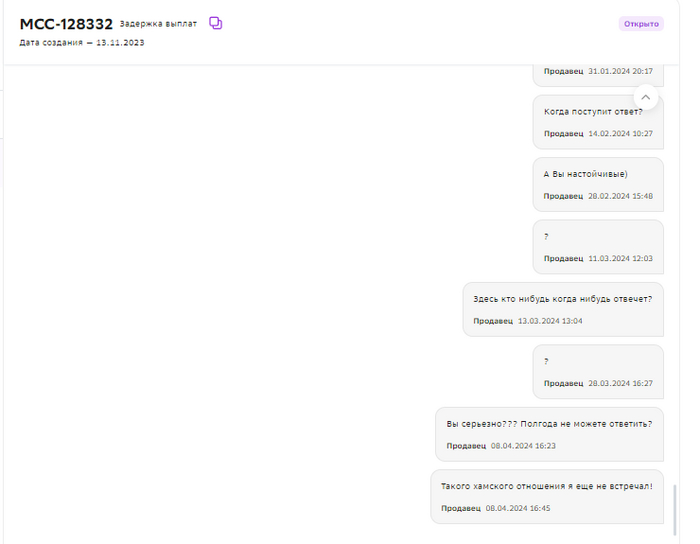This screenshot has width=700, height=544.
Task: Click the ticket number MCC-128332
Action: 66,24
